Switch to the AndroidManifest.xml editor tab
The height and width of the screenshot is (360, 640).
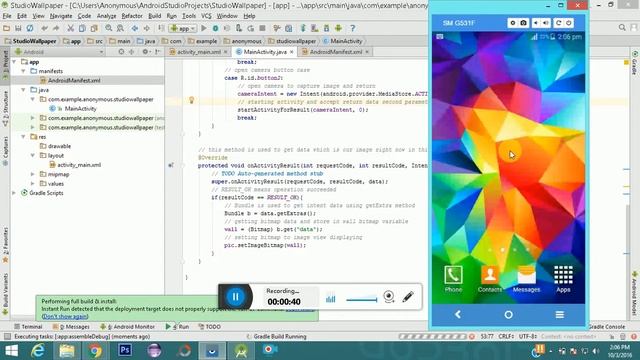click(x=335, y=52)
